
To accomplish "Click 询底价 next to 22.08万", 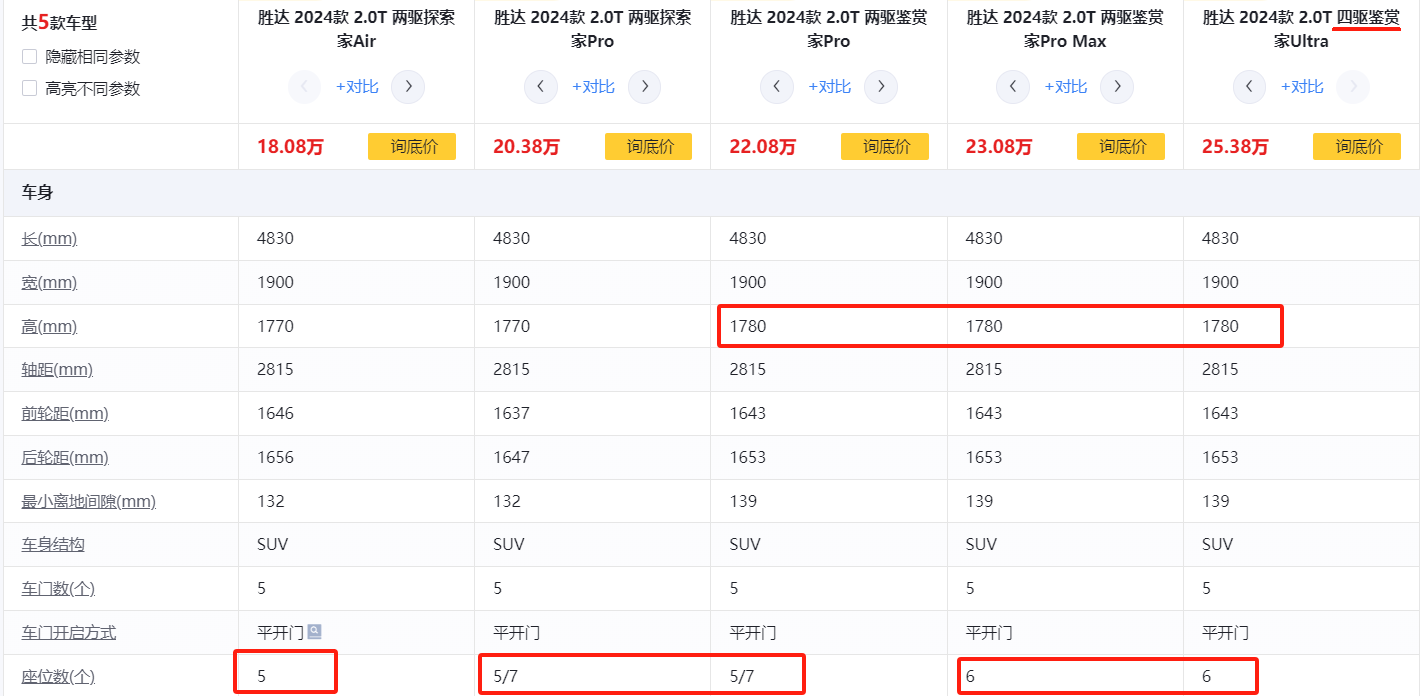I will [x=885, y=147].
